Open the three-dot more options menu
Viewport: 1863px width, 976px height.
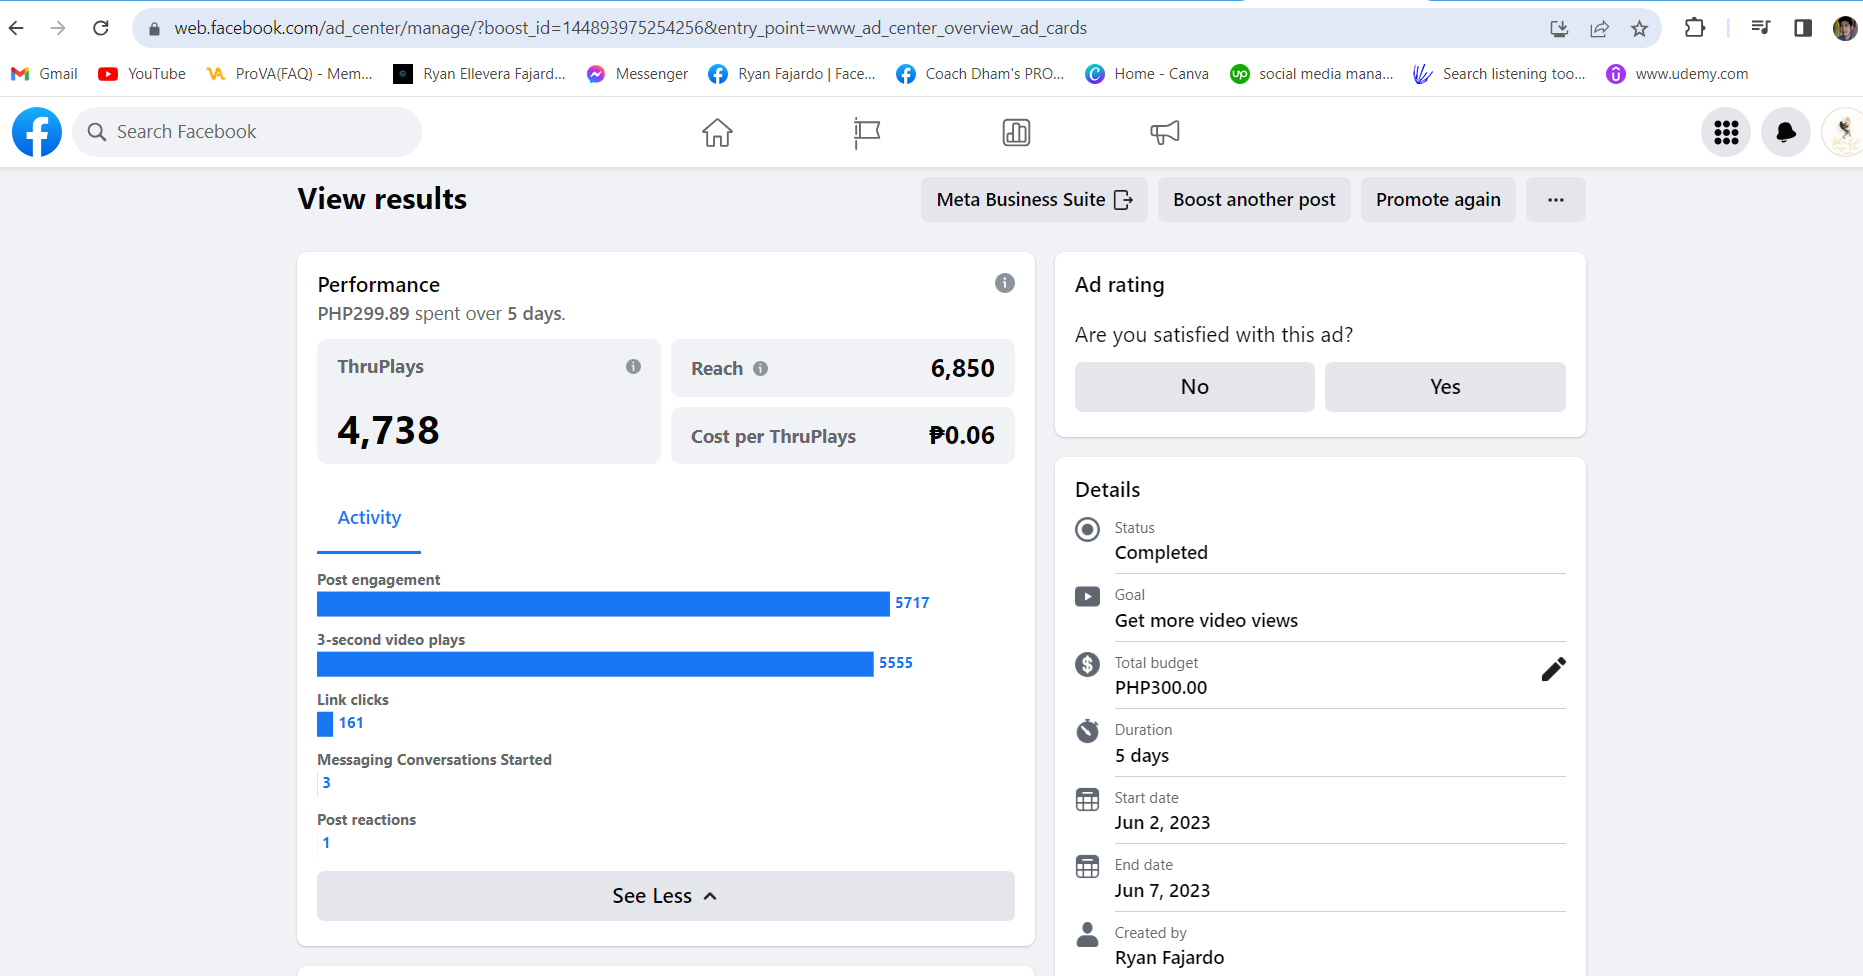[x=1555, y=200]
